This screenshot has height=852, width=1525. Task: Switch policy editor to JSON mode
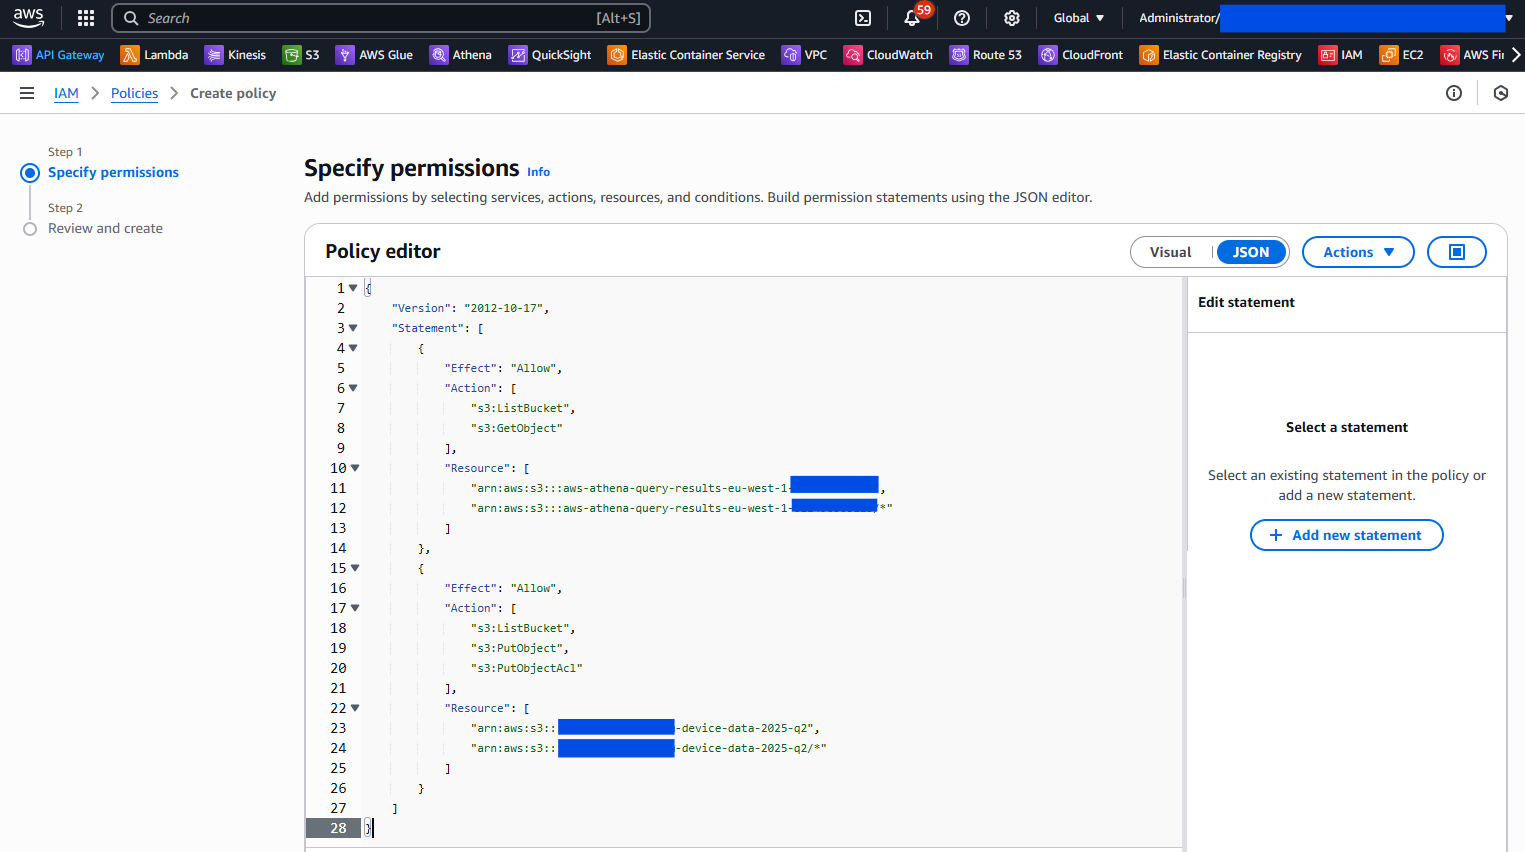point(1251,252)
